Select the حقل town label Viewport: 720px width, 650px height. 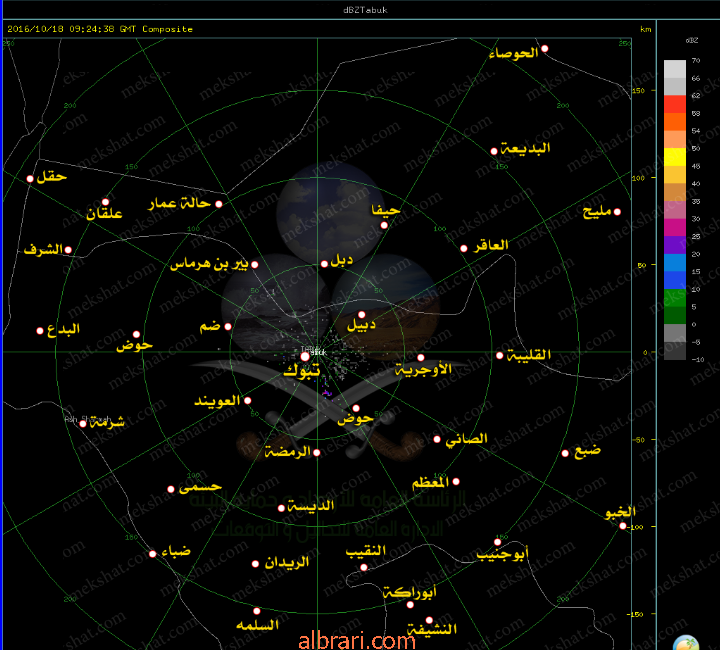(x=51, y=176)
